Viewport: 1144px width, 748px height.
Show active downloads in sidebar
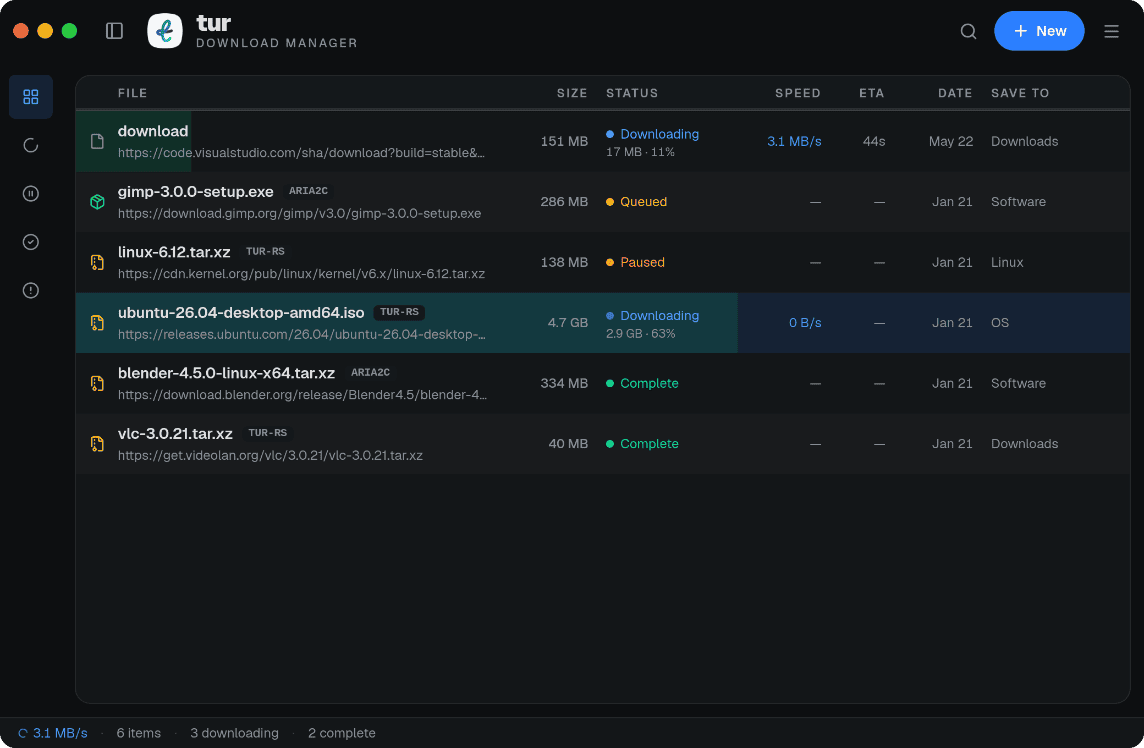[x=31, y=145]
